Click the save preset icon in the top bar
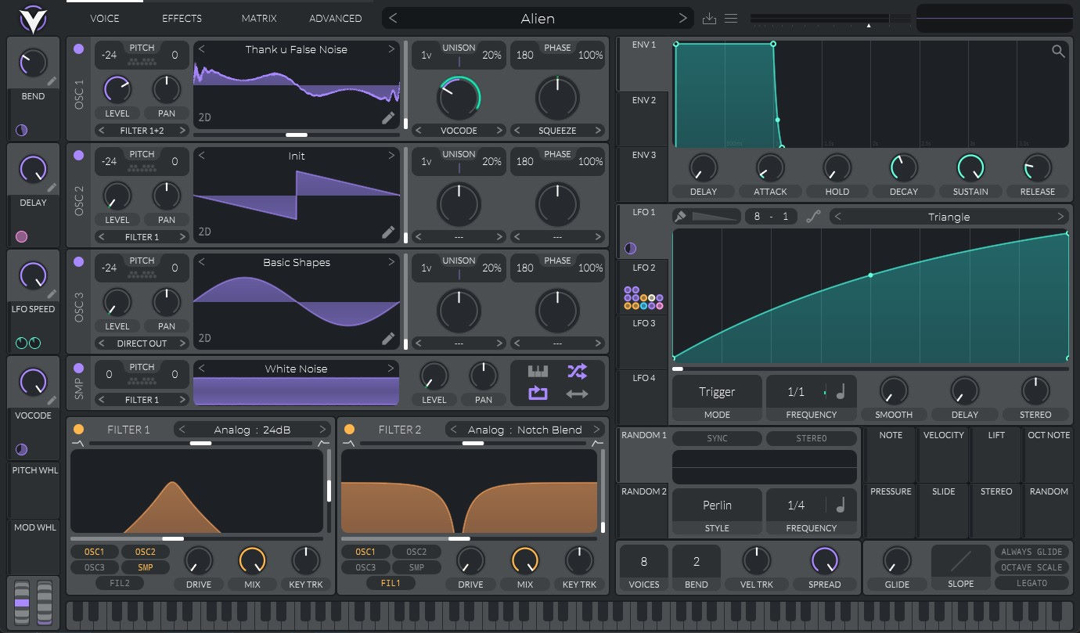 pos(710,17)
